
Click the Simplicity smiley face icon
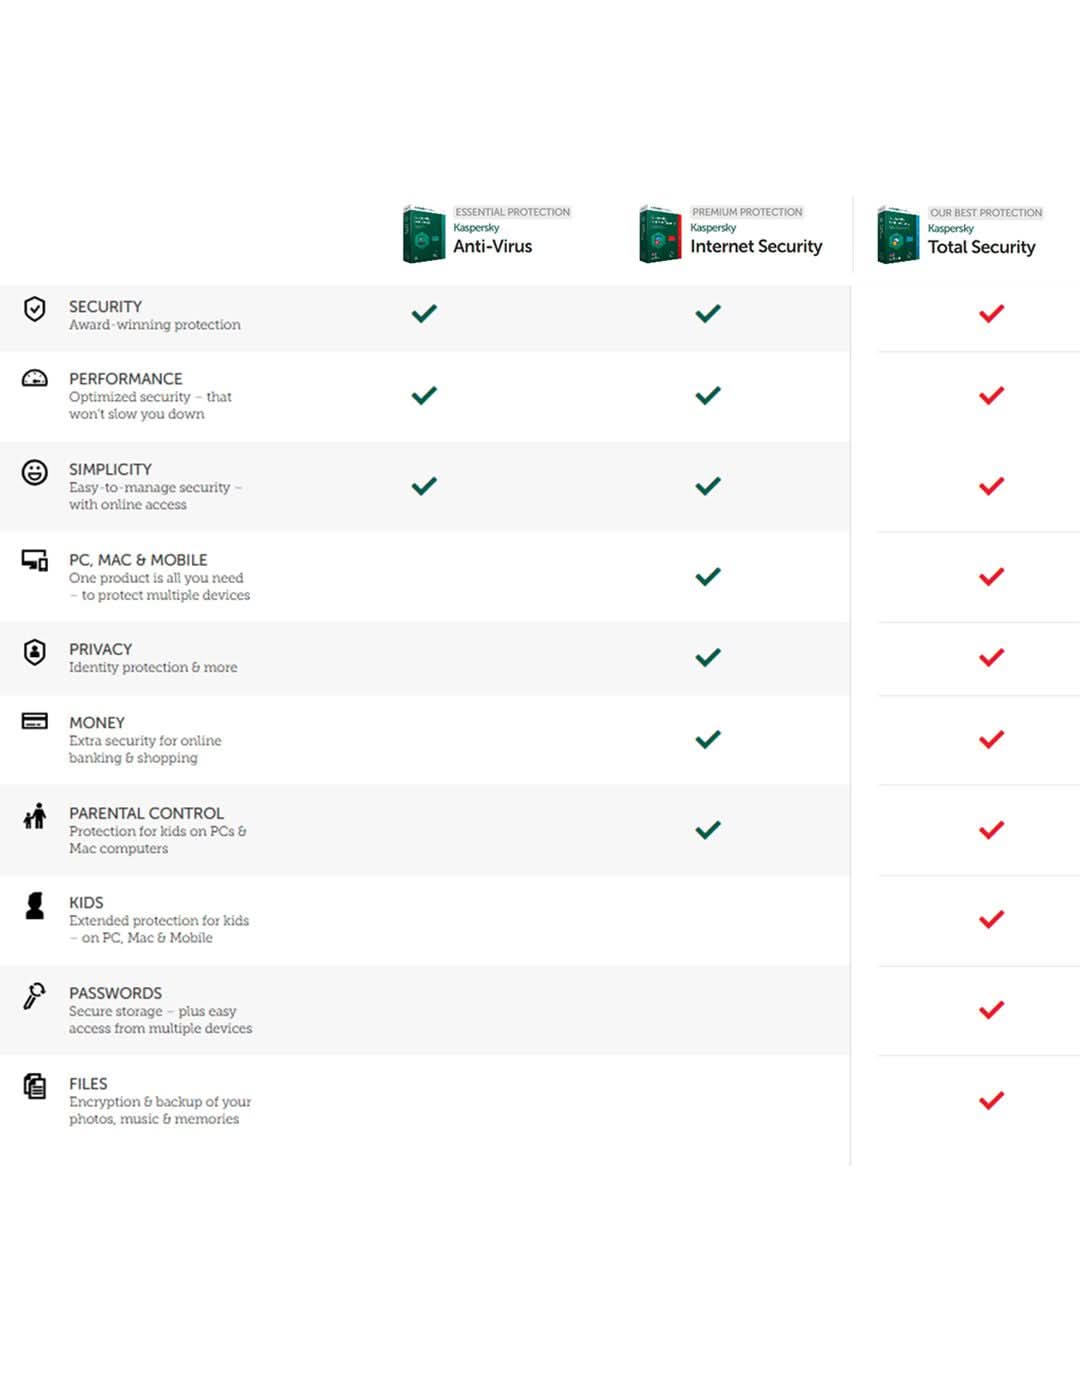pos(35,472)
